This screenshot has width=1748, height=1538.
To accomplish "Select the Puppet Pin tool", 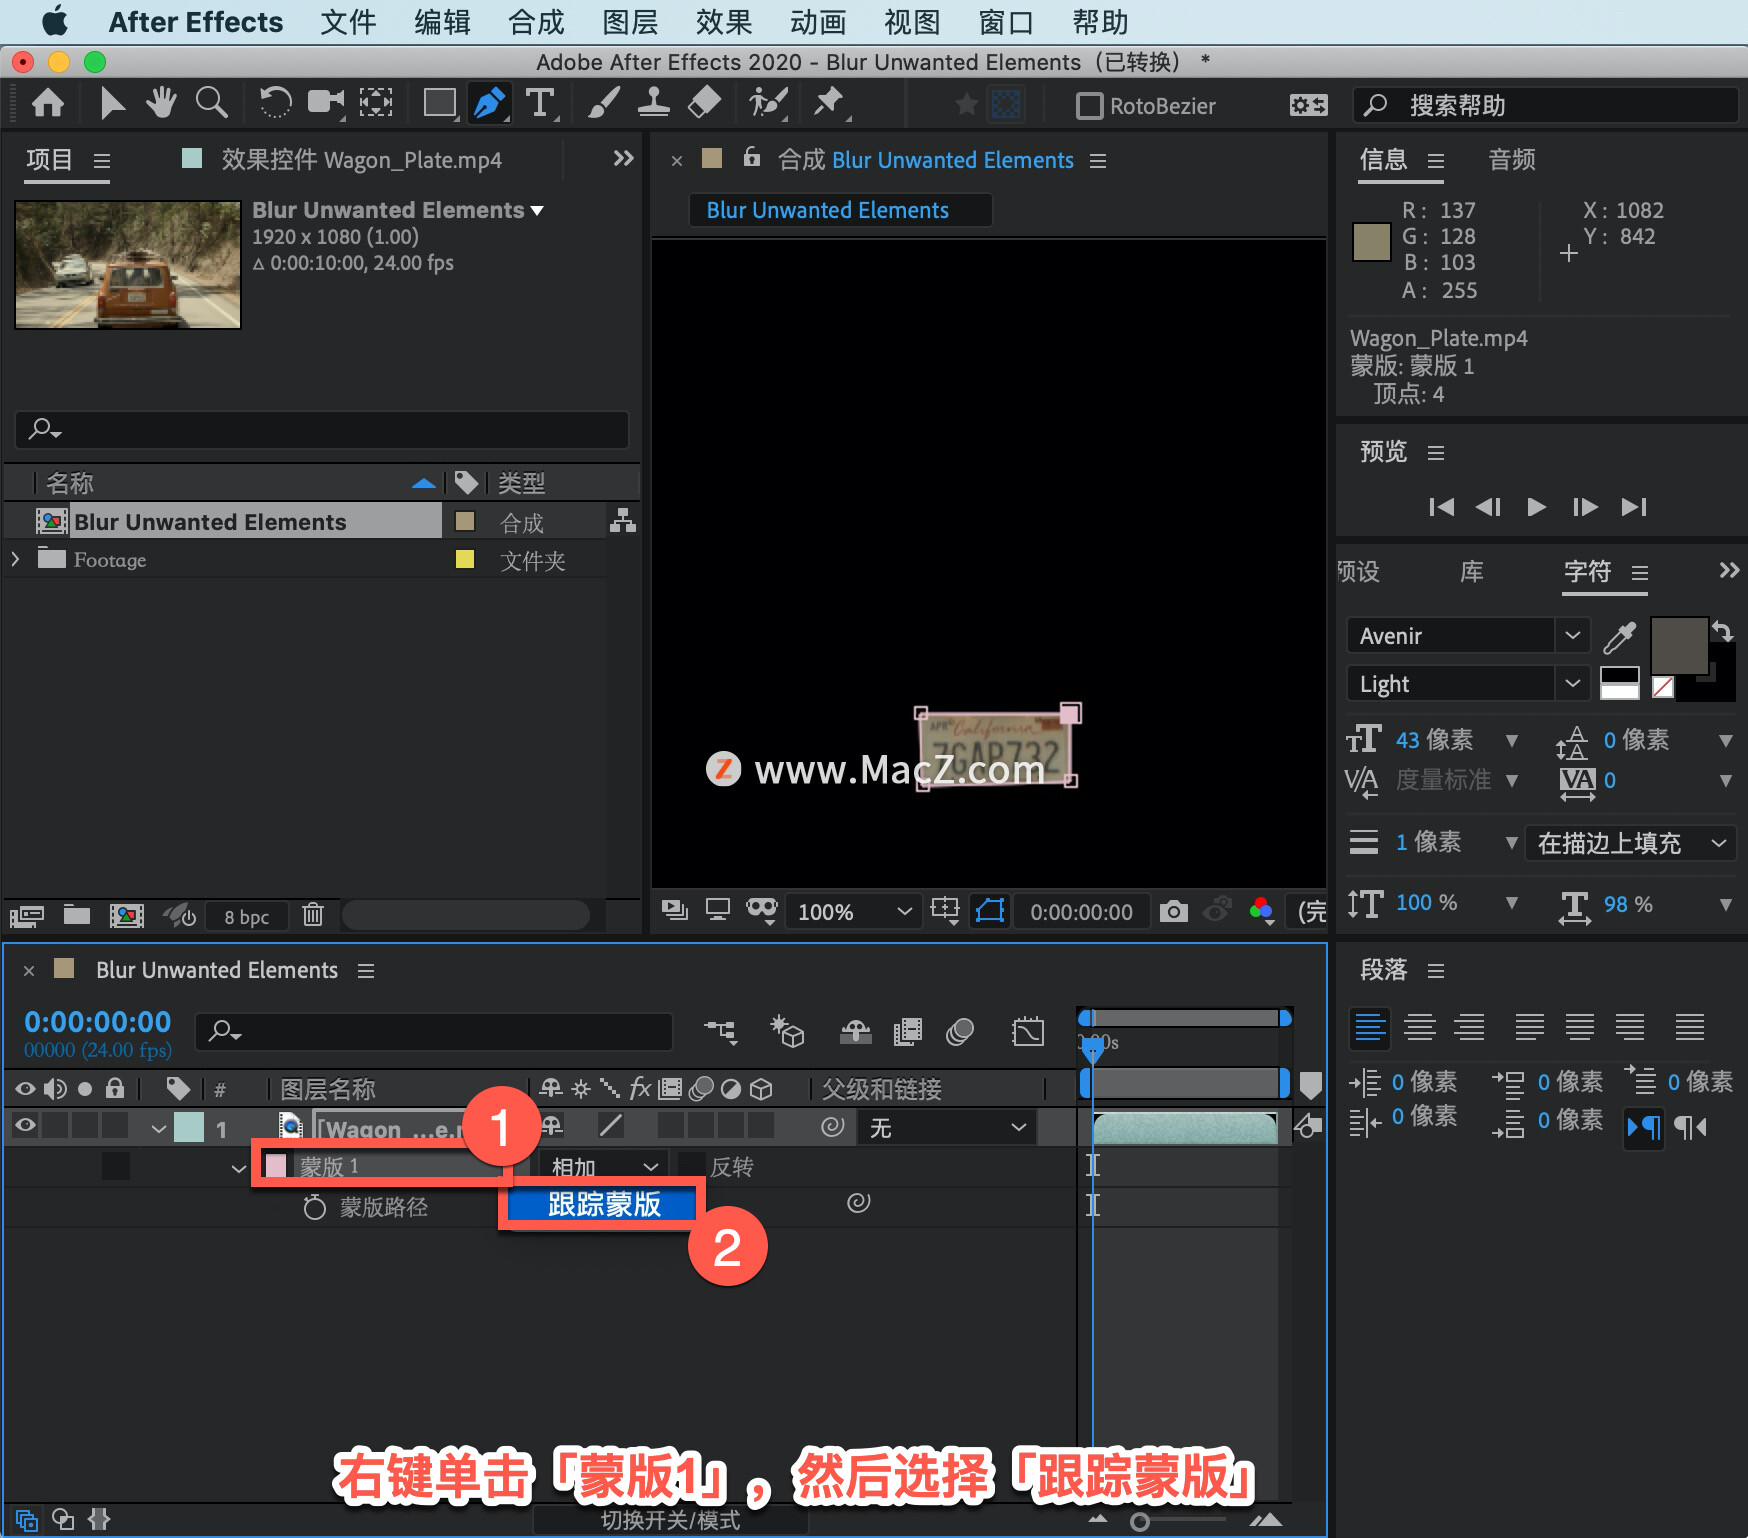I will (x=829, y=102).
